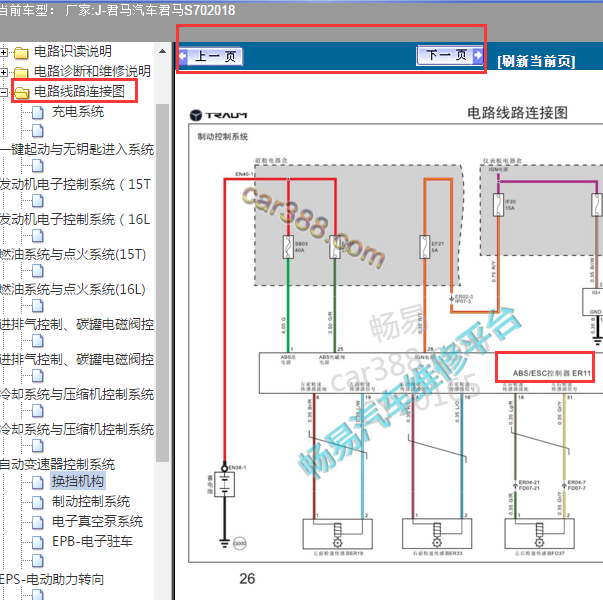Viewport: 603px width, 600px height.
Task: Click the 电路线路连接图 heading above the diagram
Action: pyautogui.click(x=517, y=113)
